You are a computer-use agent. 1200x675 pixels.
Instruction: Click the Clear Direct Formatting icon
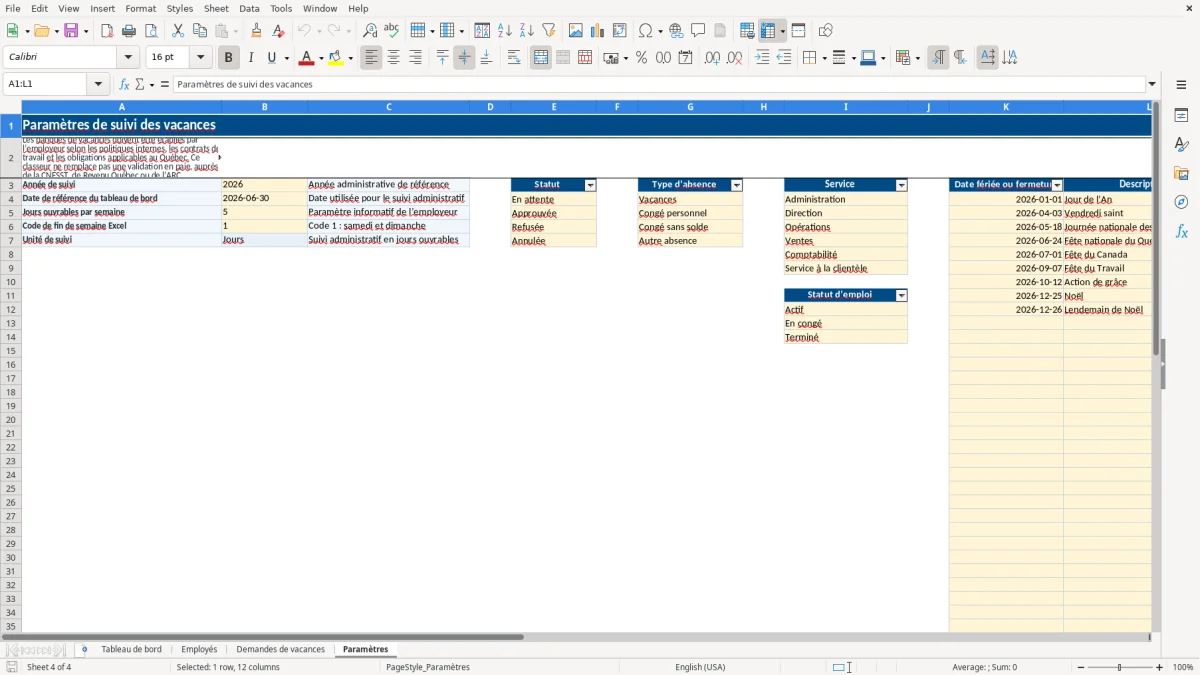click(279, 31)
